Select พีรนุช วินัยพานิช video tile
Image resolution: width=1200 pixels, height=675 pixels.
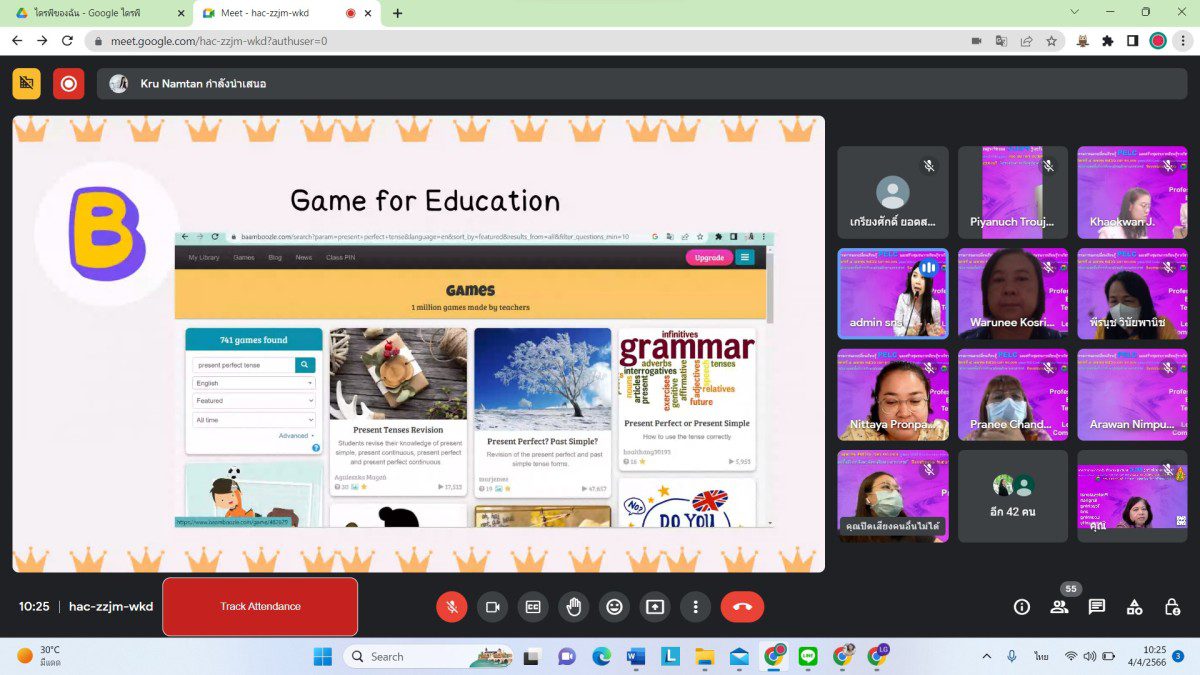[1132, 294]
